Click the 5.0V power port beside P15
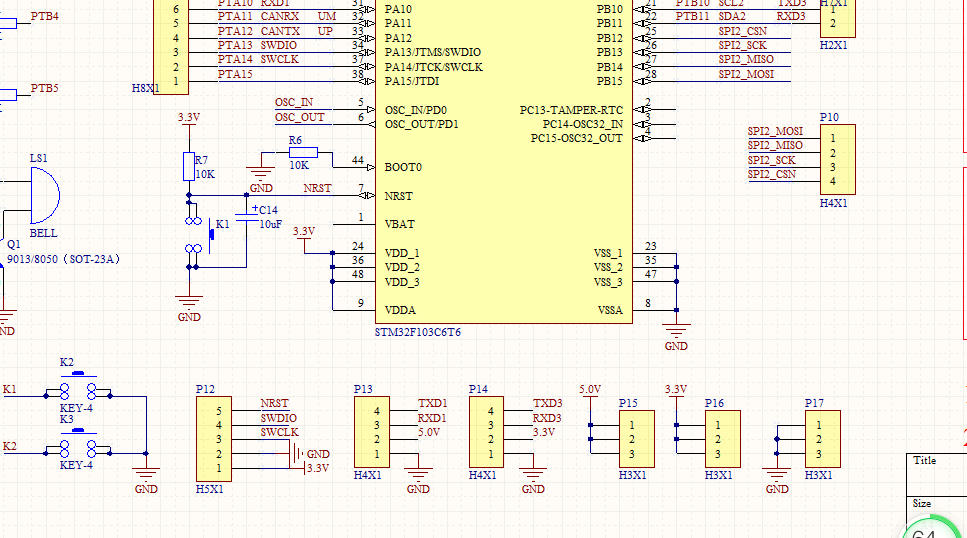The width and height of the screenshot is (967, 538). (590, 393)
